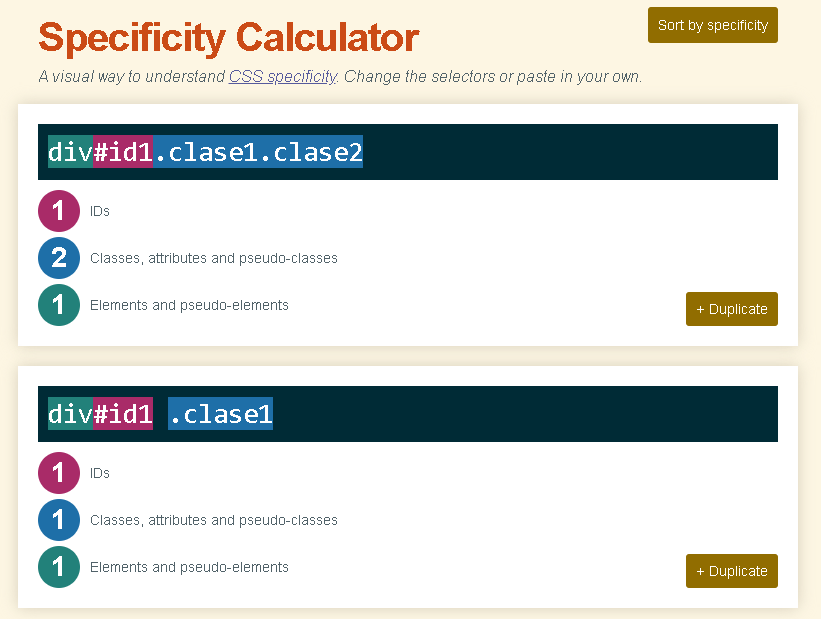This screenshot has width=821, height=619.
Task: Open the CSS specificity link
Action: [283, 76]
